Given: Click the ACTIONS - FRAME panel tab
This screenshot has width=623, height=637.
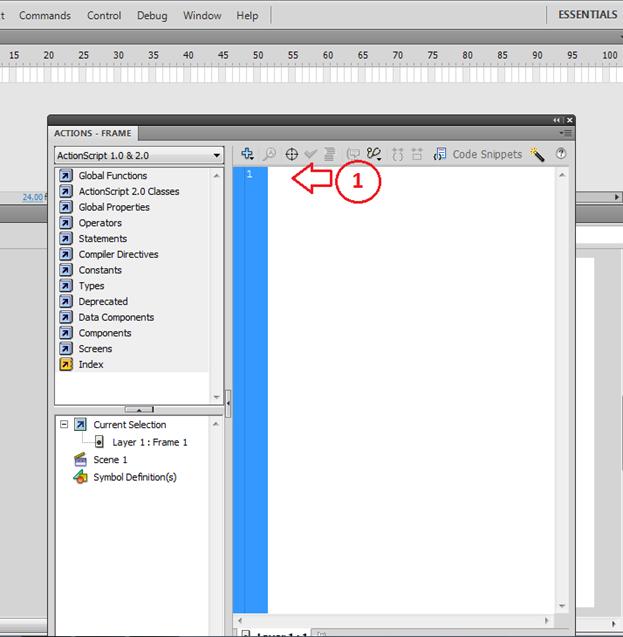Looking at the screenshot, I should 93,133.
